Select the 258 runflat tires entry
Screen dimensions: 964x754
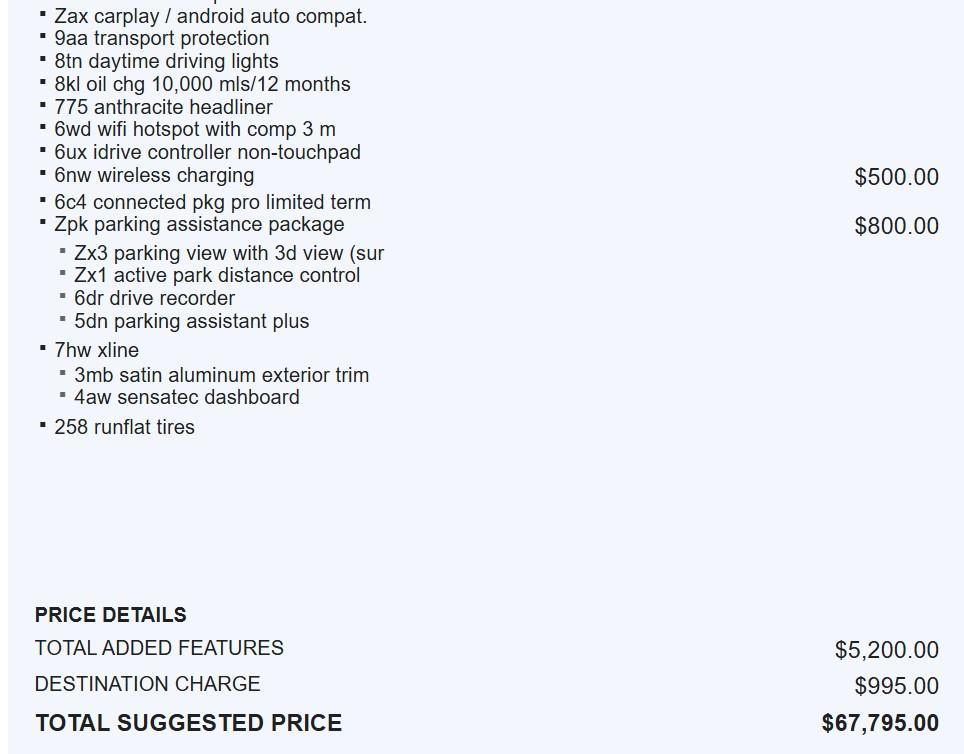click(124, 427)
